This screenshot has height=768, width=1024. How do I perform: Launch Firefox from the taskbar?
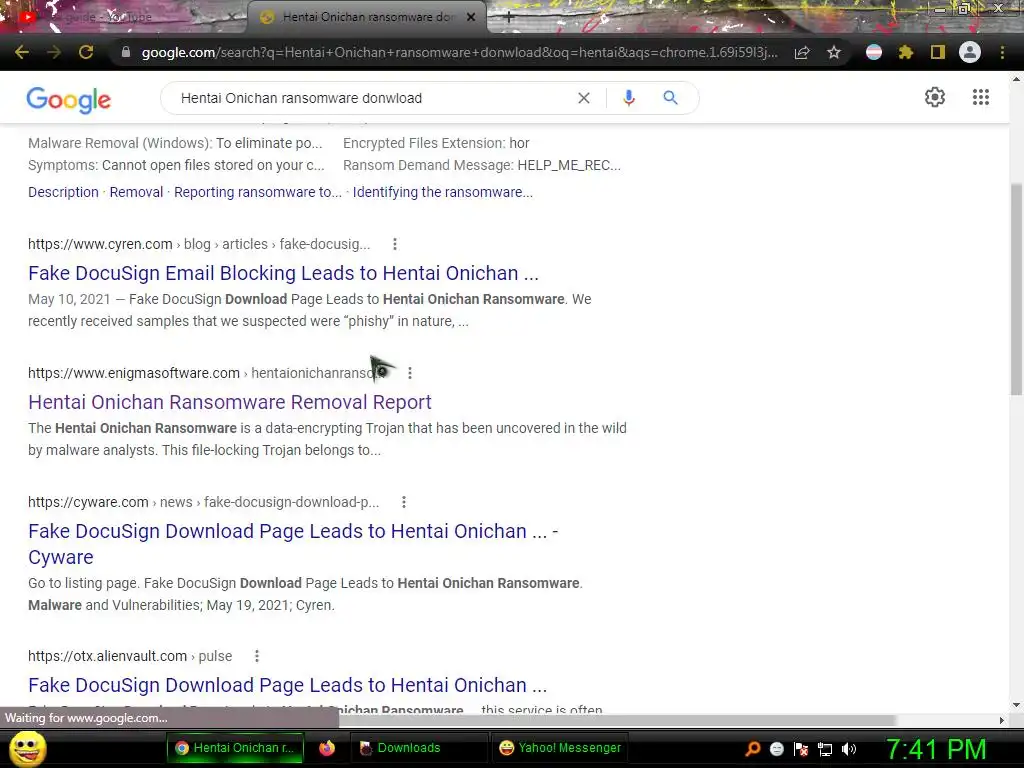[x=327, y=748]
